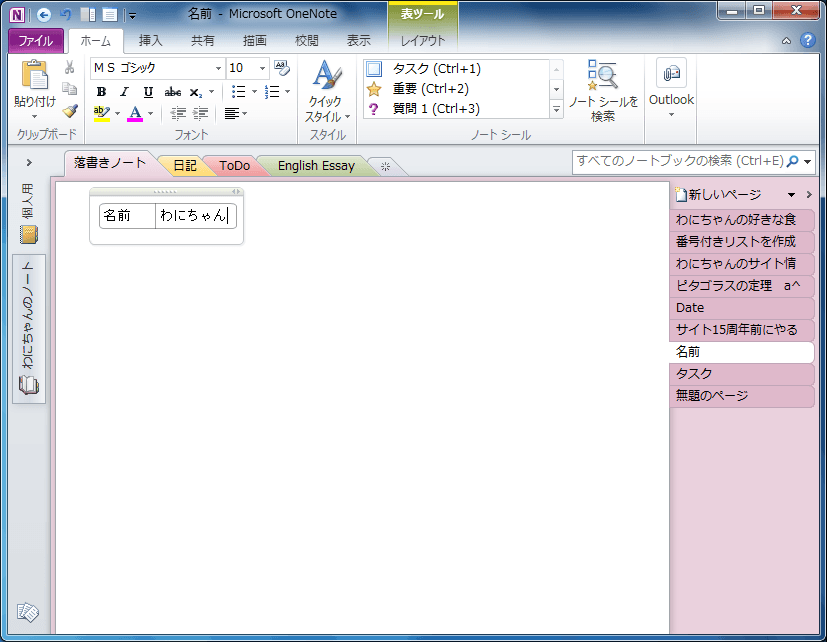The height and width of the screenshot is (642, 827).
Task: Apply bulleted list
Action: coord(239,92)
